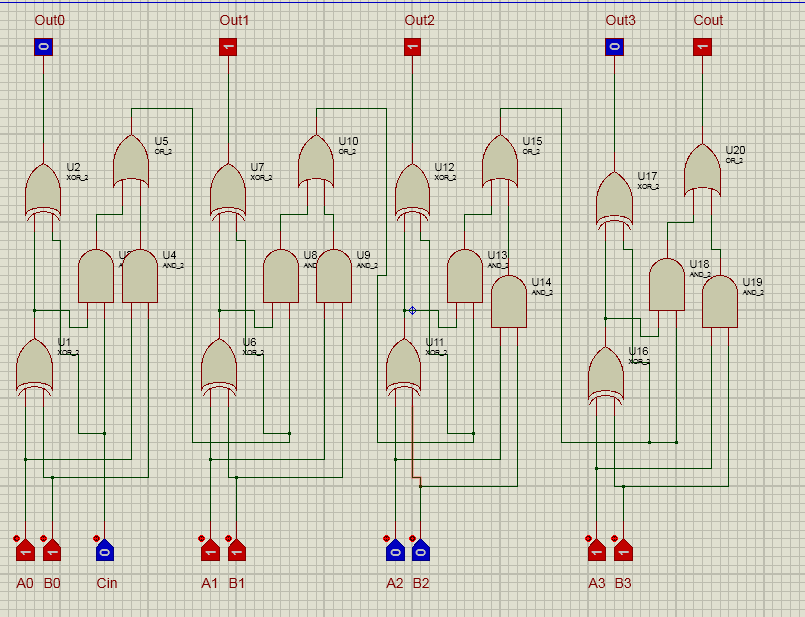Click the Cout output probe
The height and width of the screenshot is (617, 805).
[703, 45]
